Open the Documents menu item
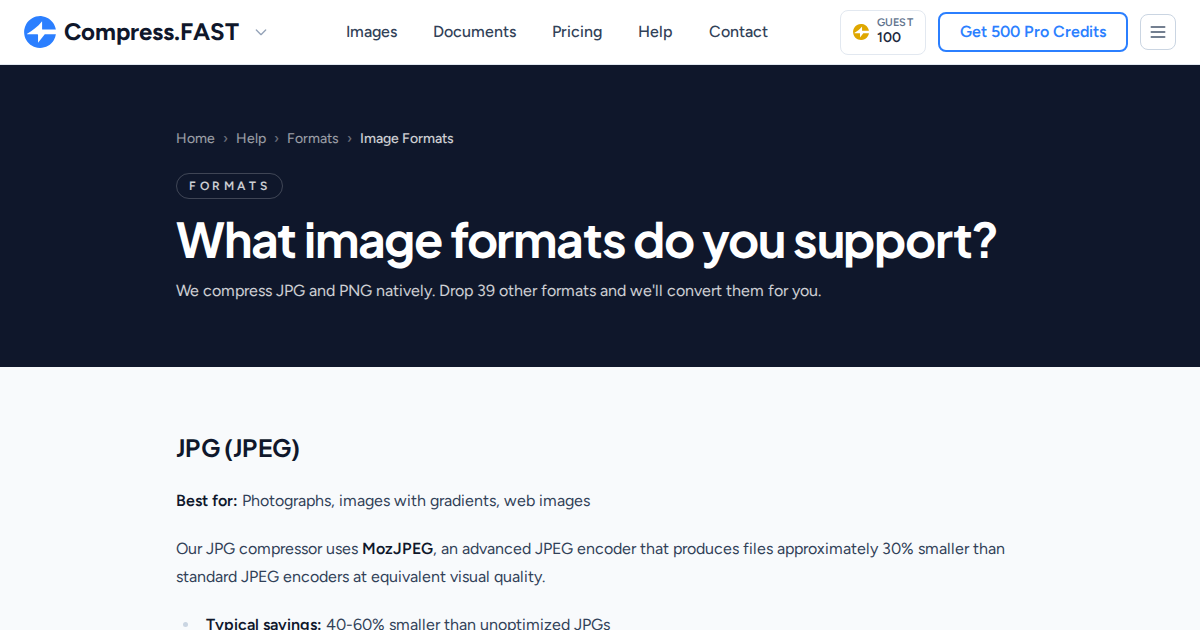 [475, 32]
